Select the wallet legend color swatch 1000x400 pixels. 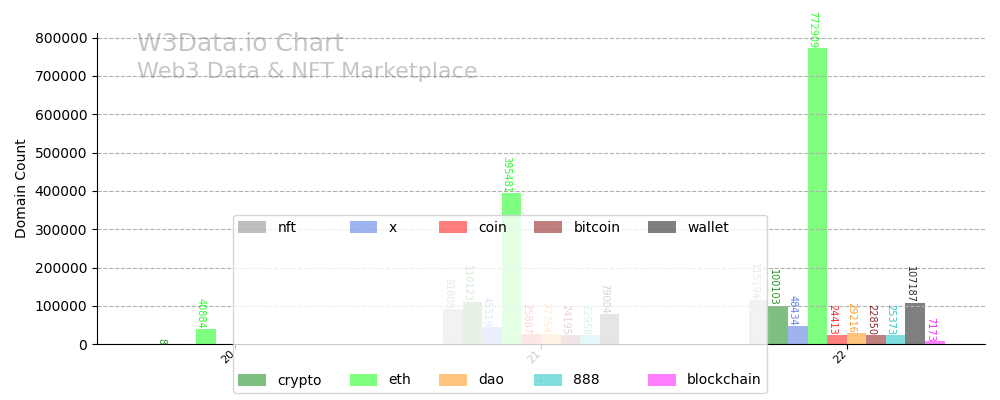point(662,227)
